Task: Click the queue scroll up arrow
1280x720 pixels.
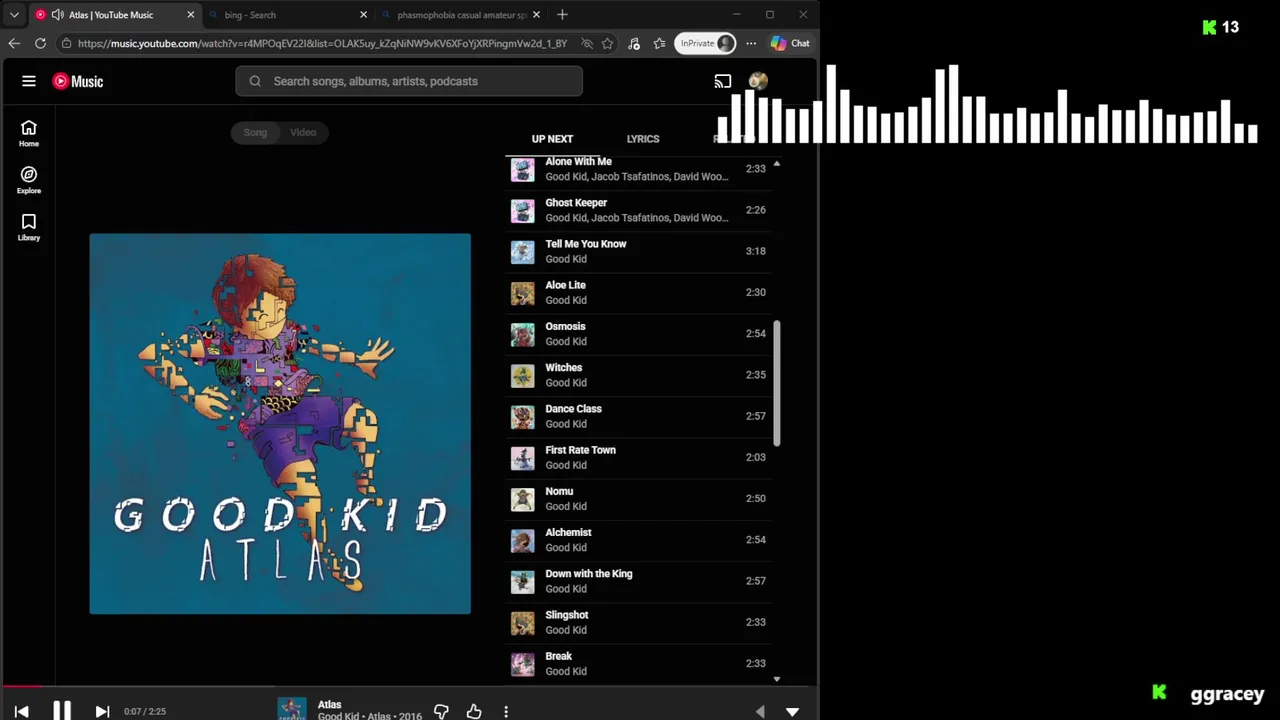Action: 777,164
